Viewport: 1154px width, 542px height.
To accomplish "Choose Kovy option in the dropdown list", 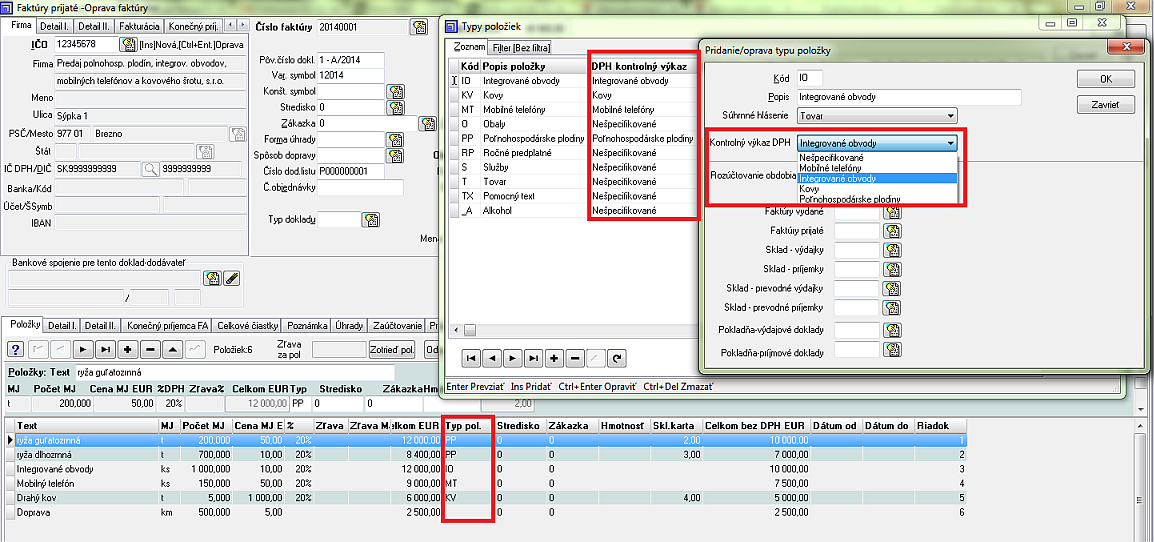I will (x=811, y=188).
